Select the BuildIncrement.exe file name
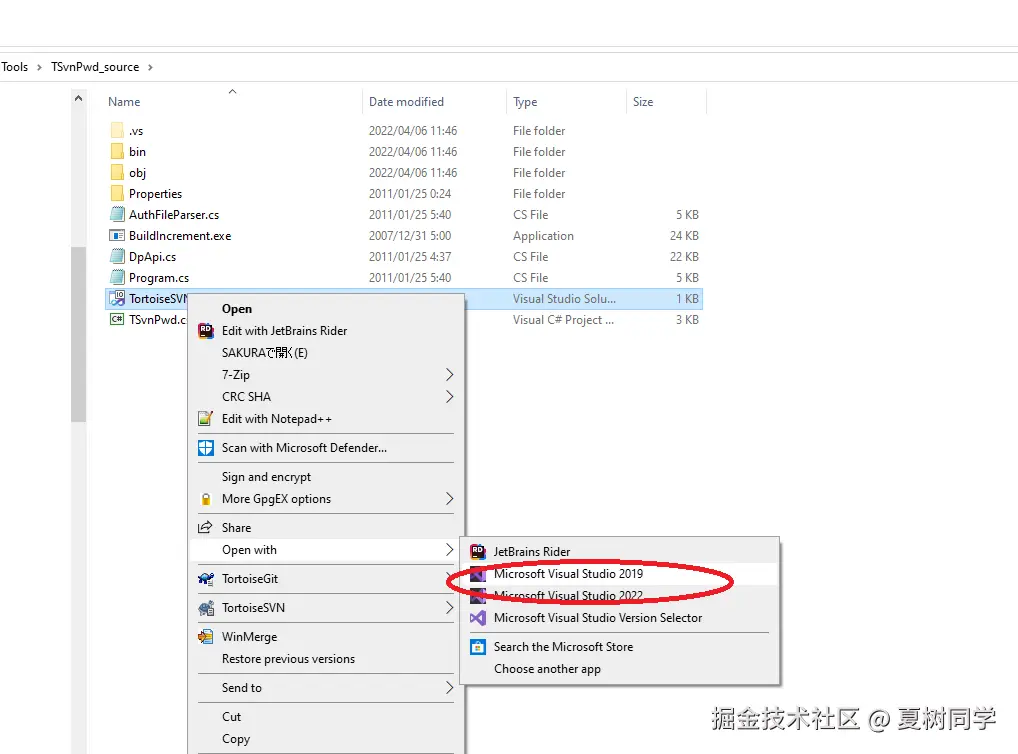This screenshot has height=754, width=1018. [180, 236]
